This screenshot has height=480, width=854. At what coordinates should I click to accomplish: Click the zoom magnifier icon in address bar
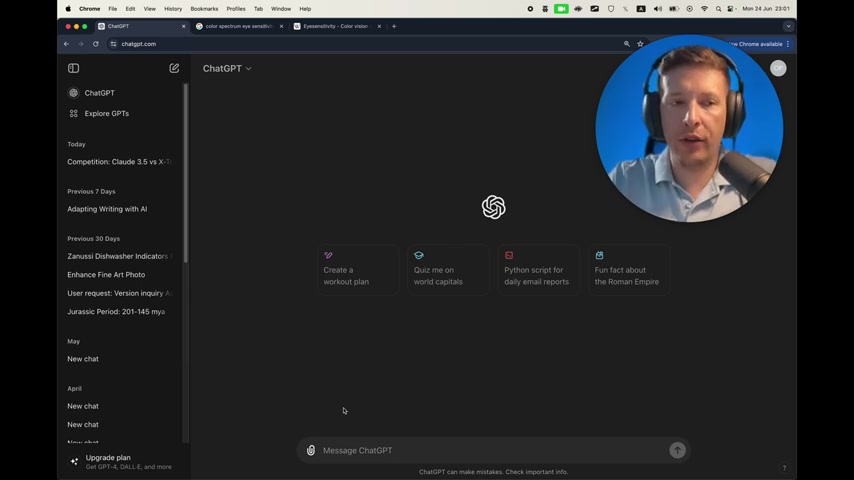click(x=626, y=44)
